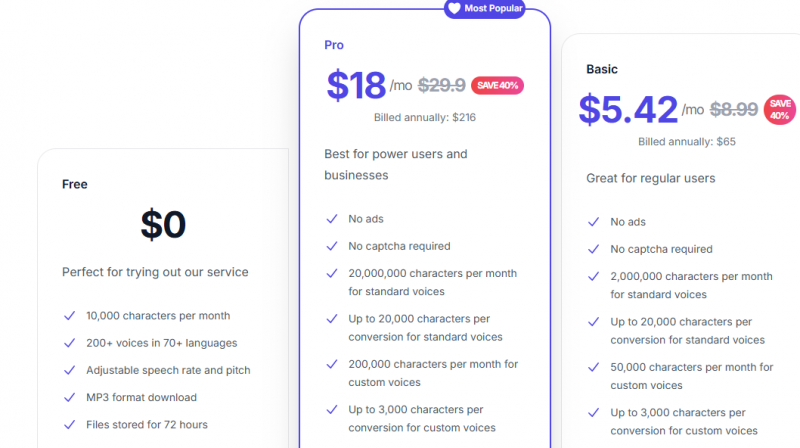
Task: Click the Basic plan SAVE 40% badge
Action: click(779, 110)
